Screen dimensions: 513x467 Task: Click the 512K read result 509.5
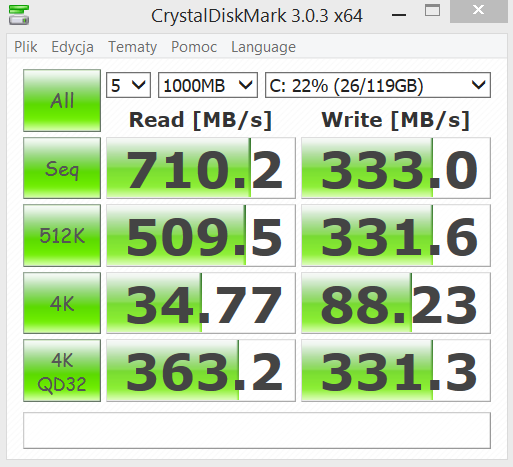point(201,235)
